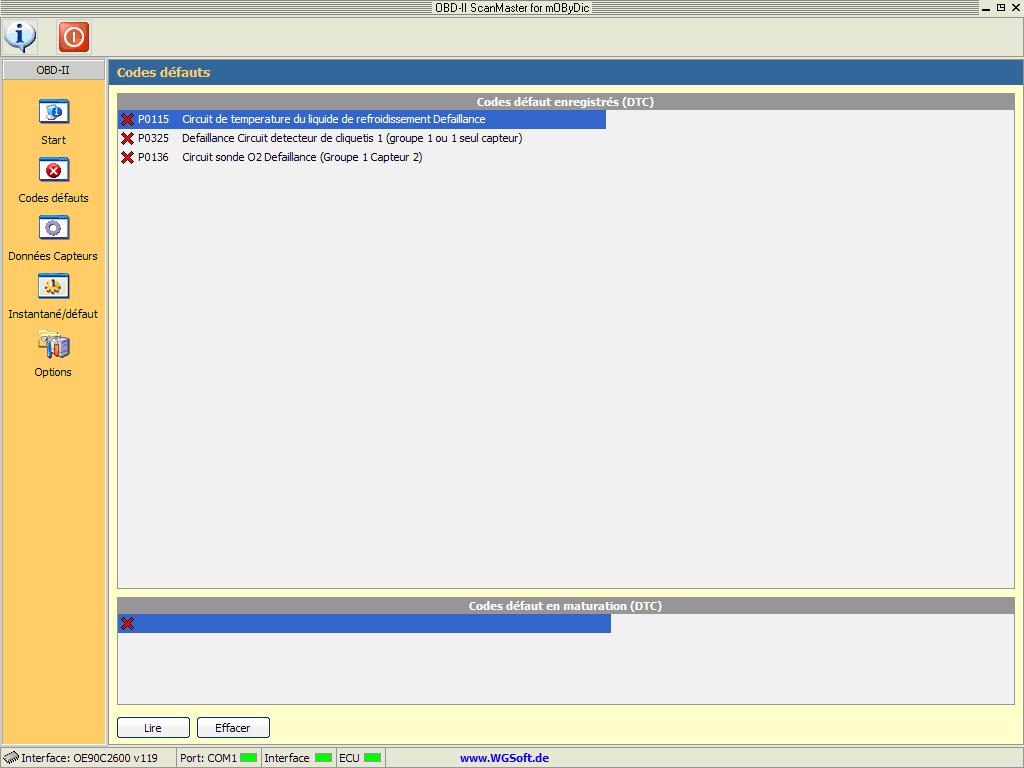Click red X icon beside P0136
Image resolution: width=1024 pixels, height=768 pixels.
point(127,157)
